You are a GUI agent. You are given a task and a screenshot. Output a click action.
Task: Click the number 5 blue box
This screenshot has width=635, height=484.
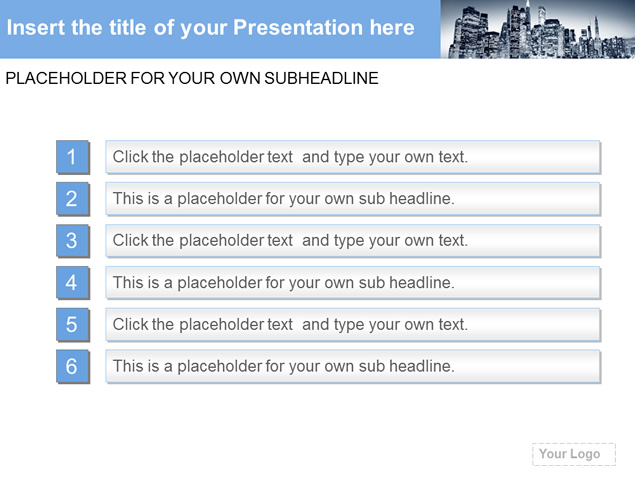pos(72,324)
